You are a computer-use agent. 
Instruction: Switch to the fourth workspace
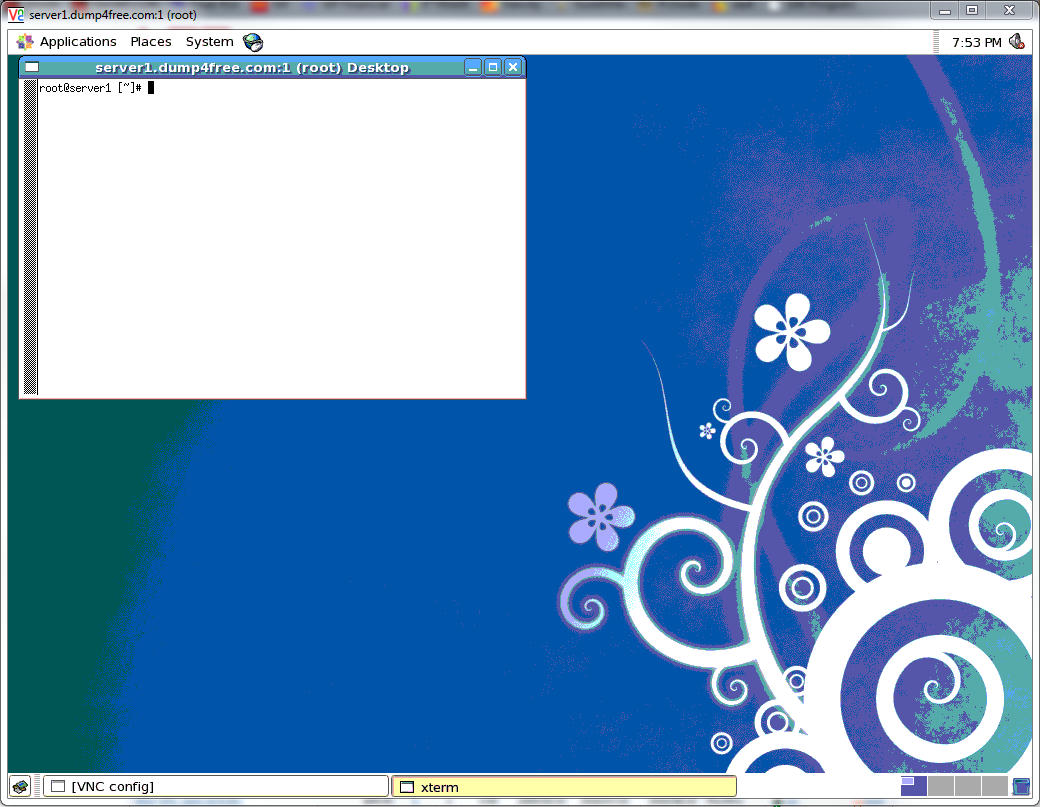995,786
